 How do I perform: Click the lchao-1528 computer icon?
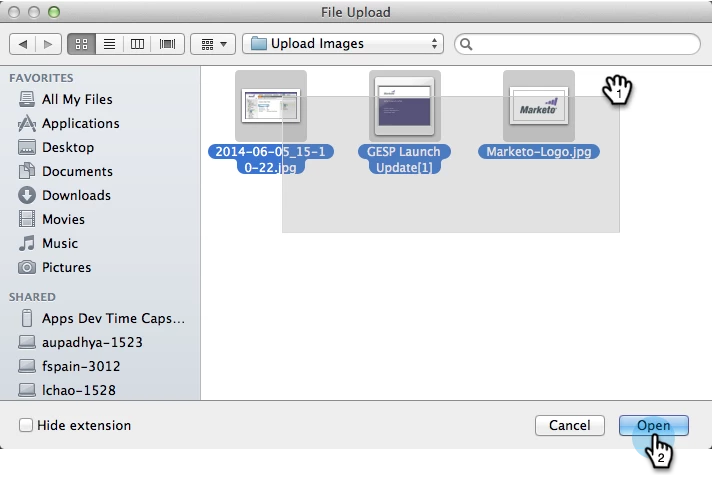pyautogui.click(x=27, y=390)
